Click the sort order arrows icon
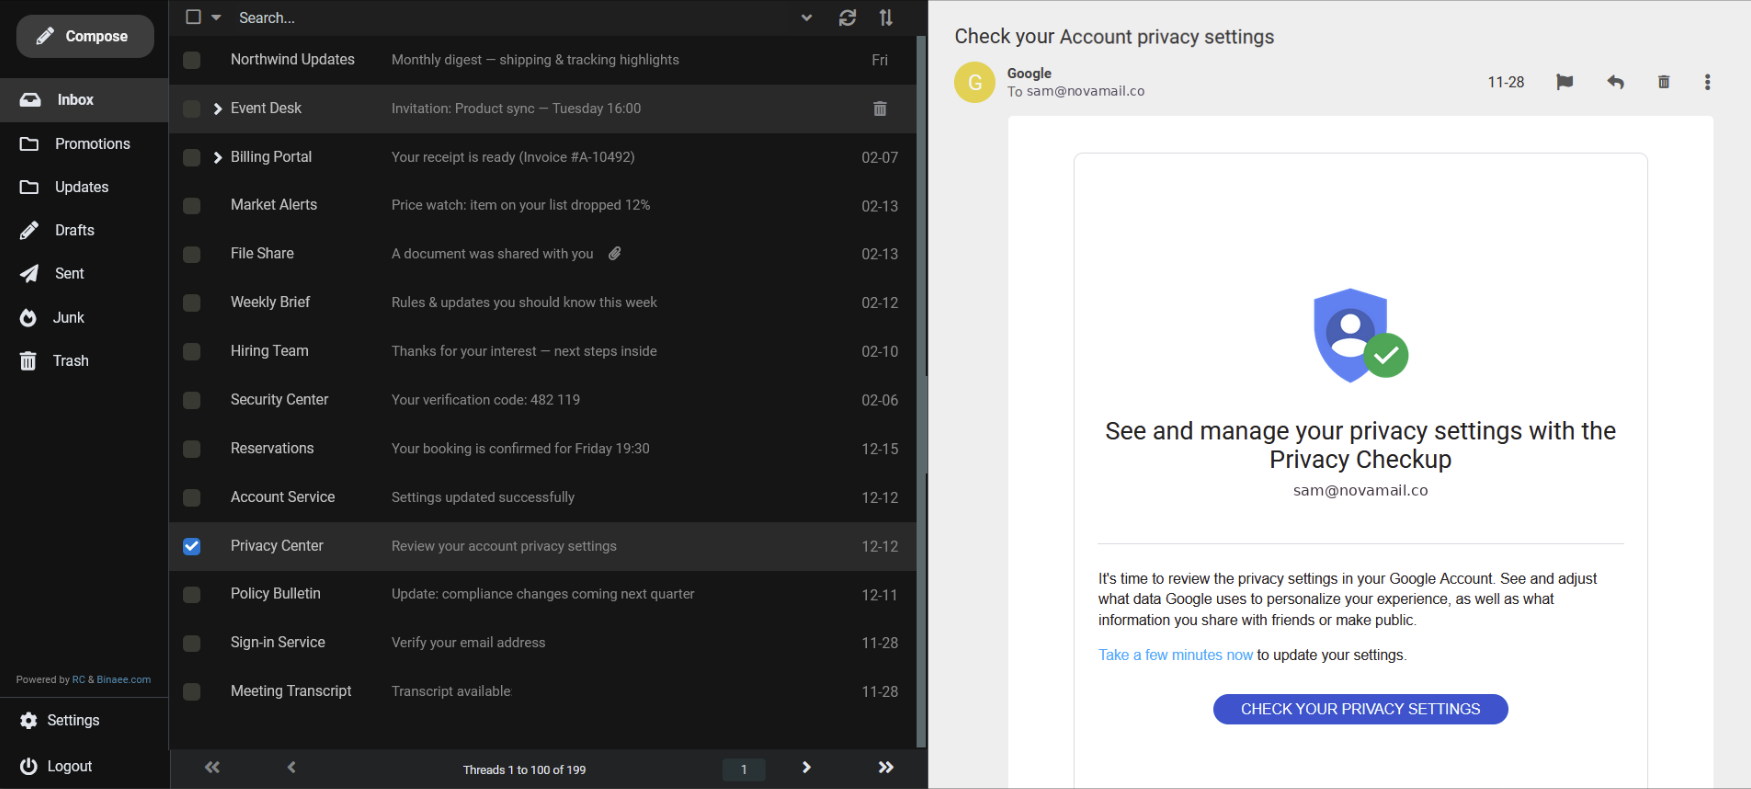Viewport: 1751px width, 789px height. point(886,18)
